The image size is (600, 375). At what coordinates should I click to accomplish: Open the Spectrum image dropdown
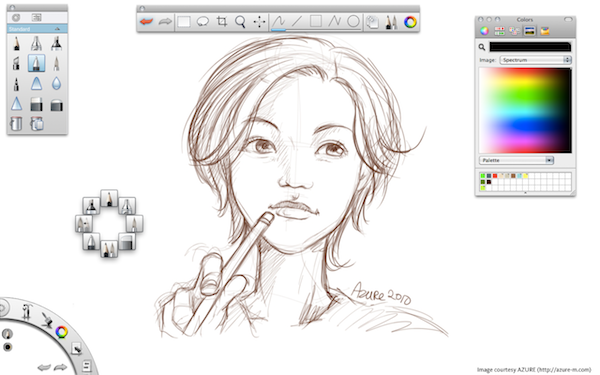pos(535,60)
